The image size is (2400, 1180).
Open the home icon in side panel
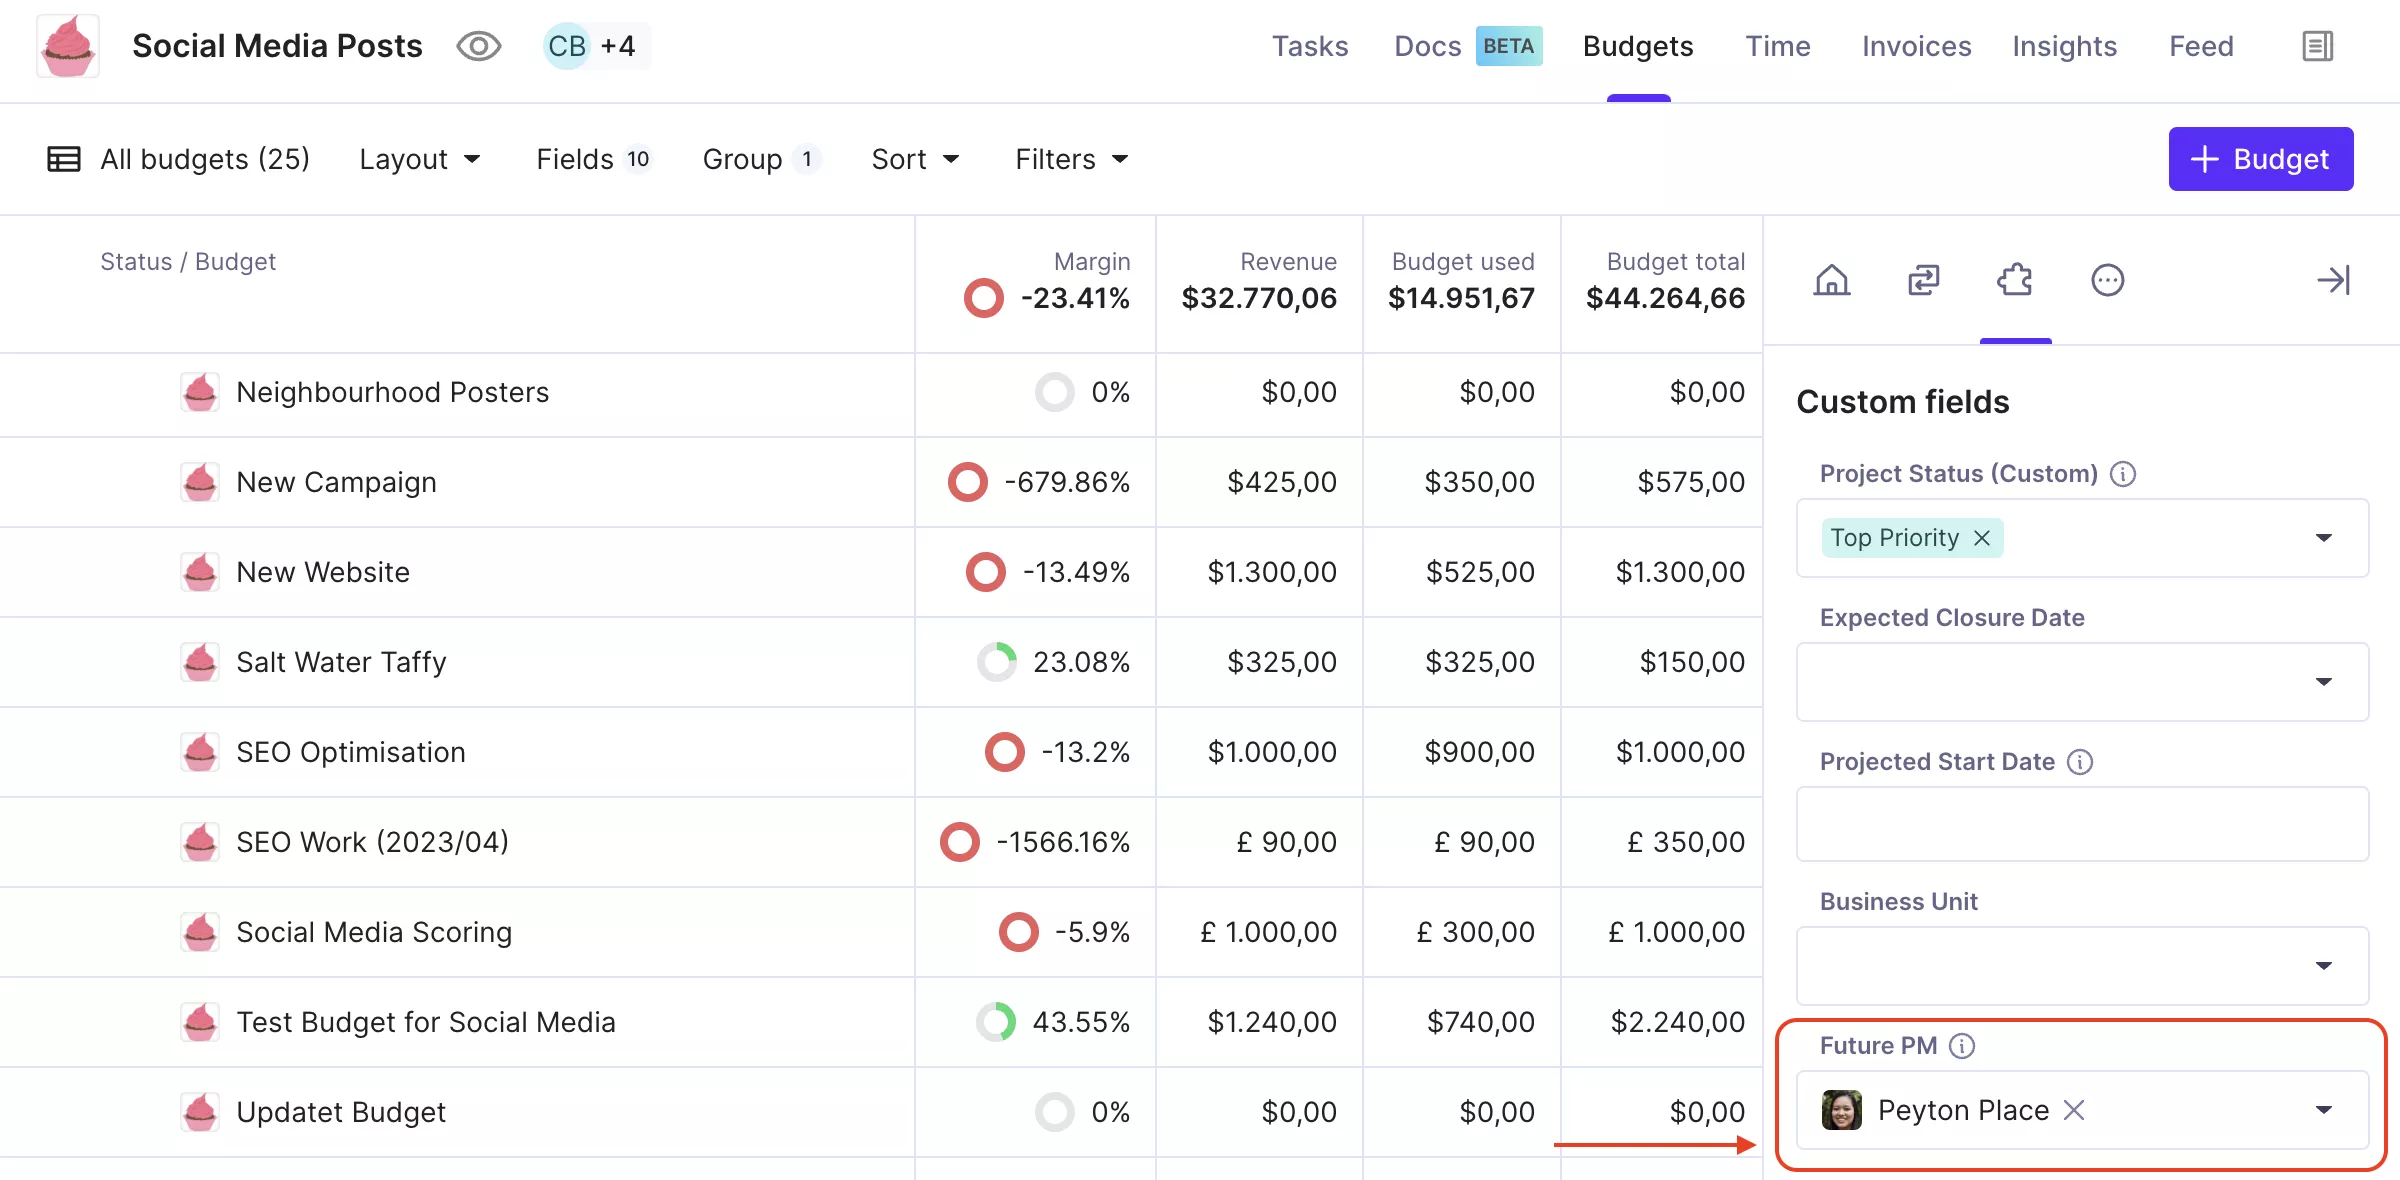[x=1832, y=280]
